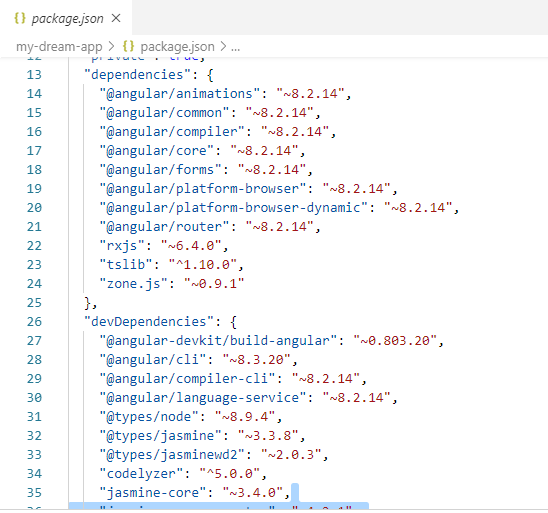Click the closing brace on line 25
The height and width of the screenshot is (513, 548).
(87, 303)
